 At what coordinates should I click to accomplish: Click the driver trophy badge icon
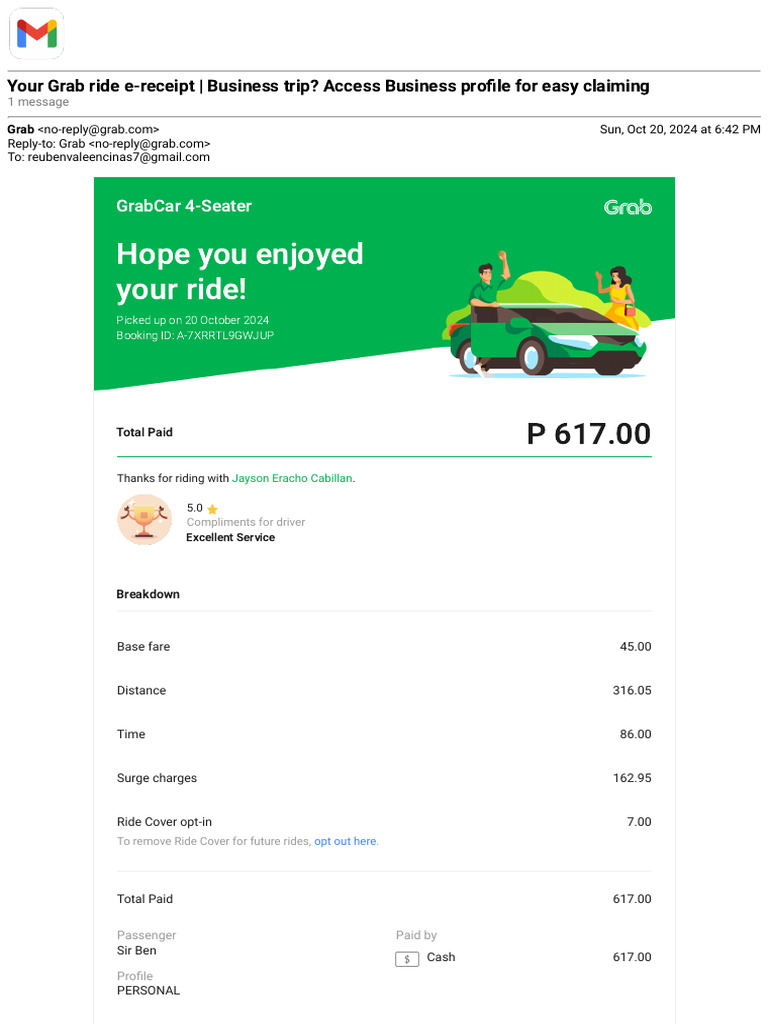[144, 520]
